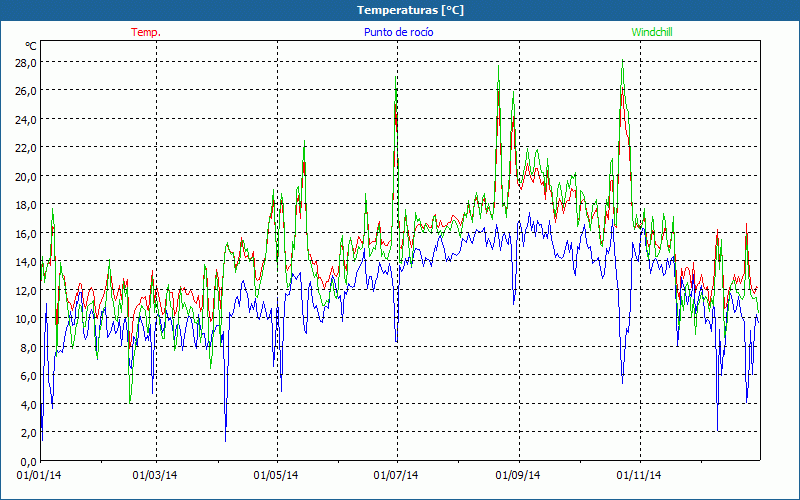800x500 pixels.
Task: Select the red Temp. legend label
Action: pyautogui.click(x=146, y=32)
